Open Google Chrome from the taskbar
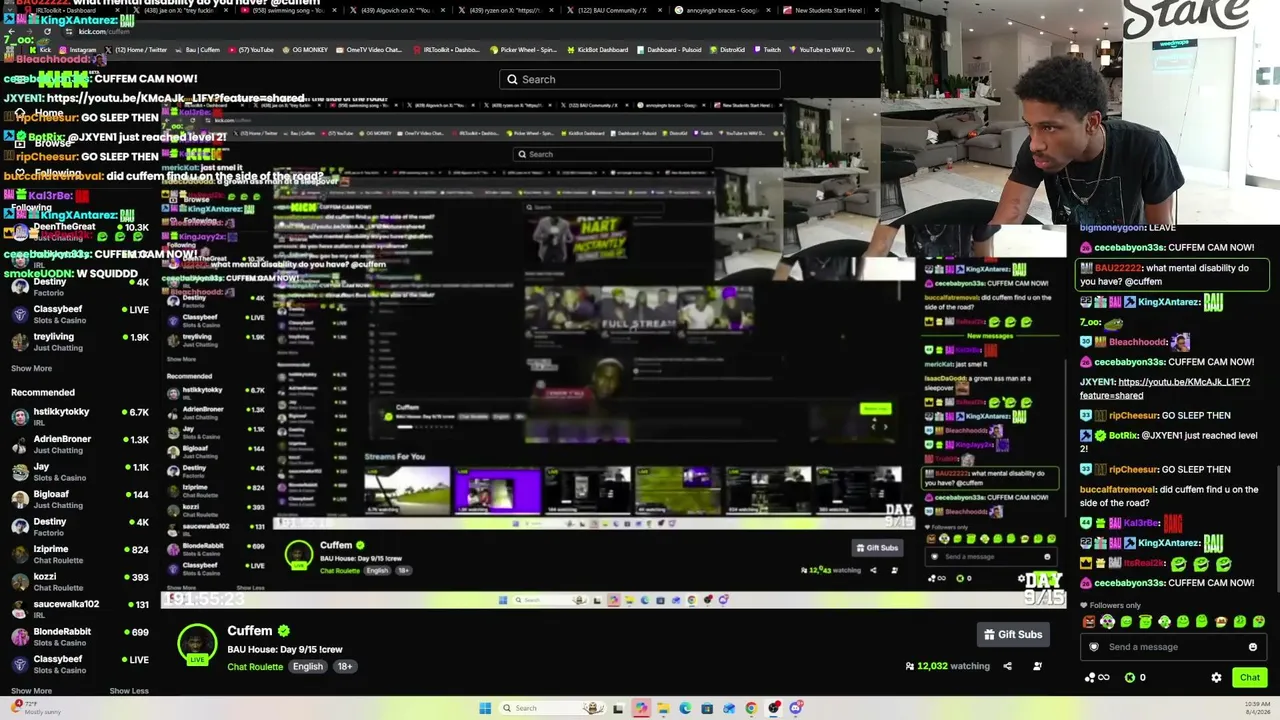This screenshot has height=720, width=1280. (x=751, y=708)
